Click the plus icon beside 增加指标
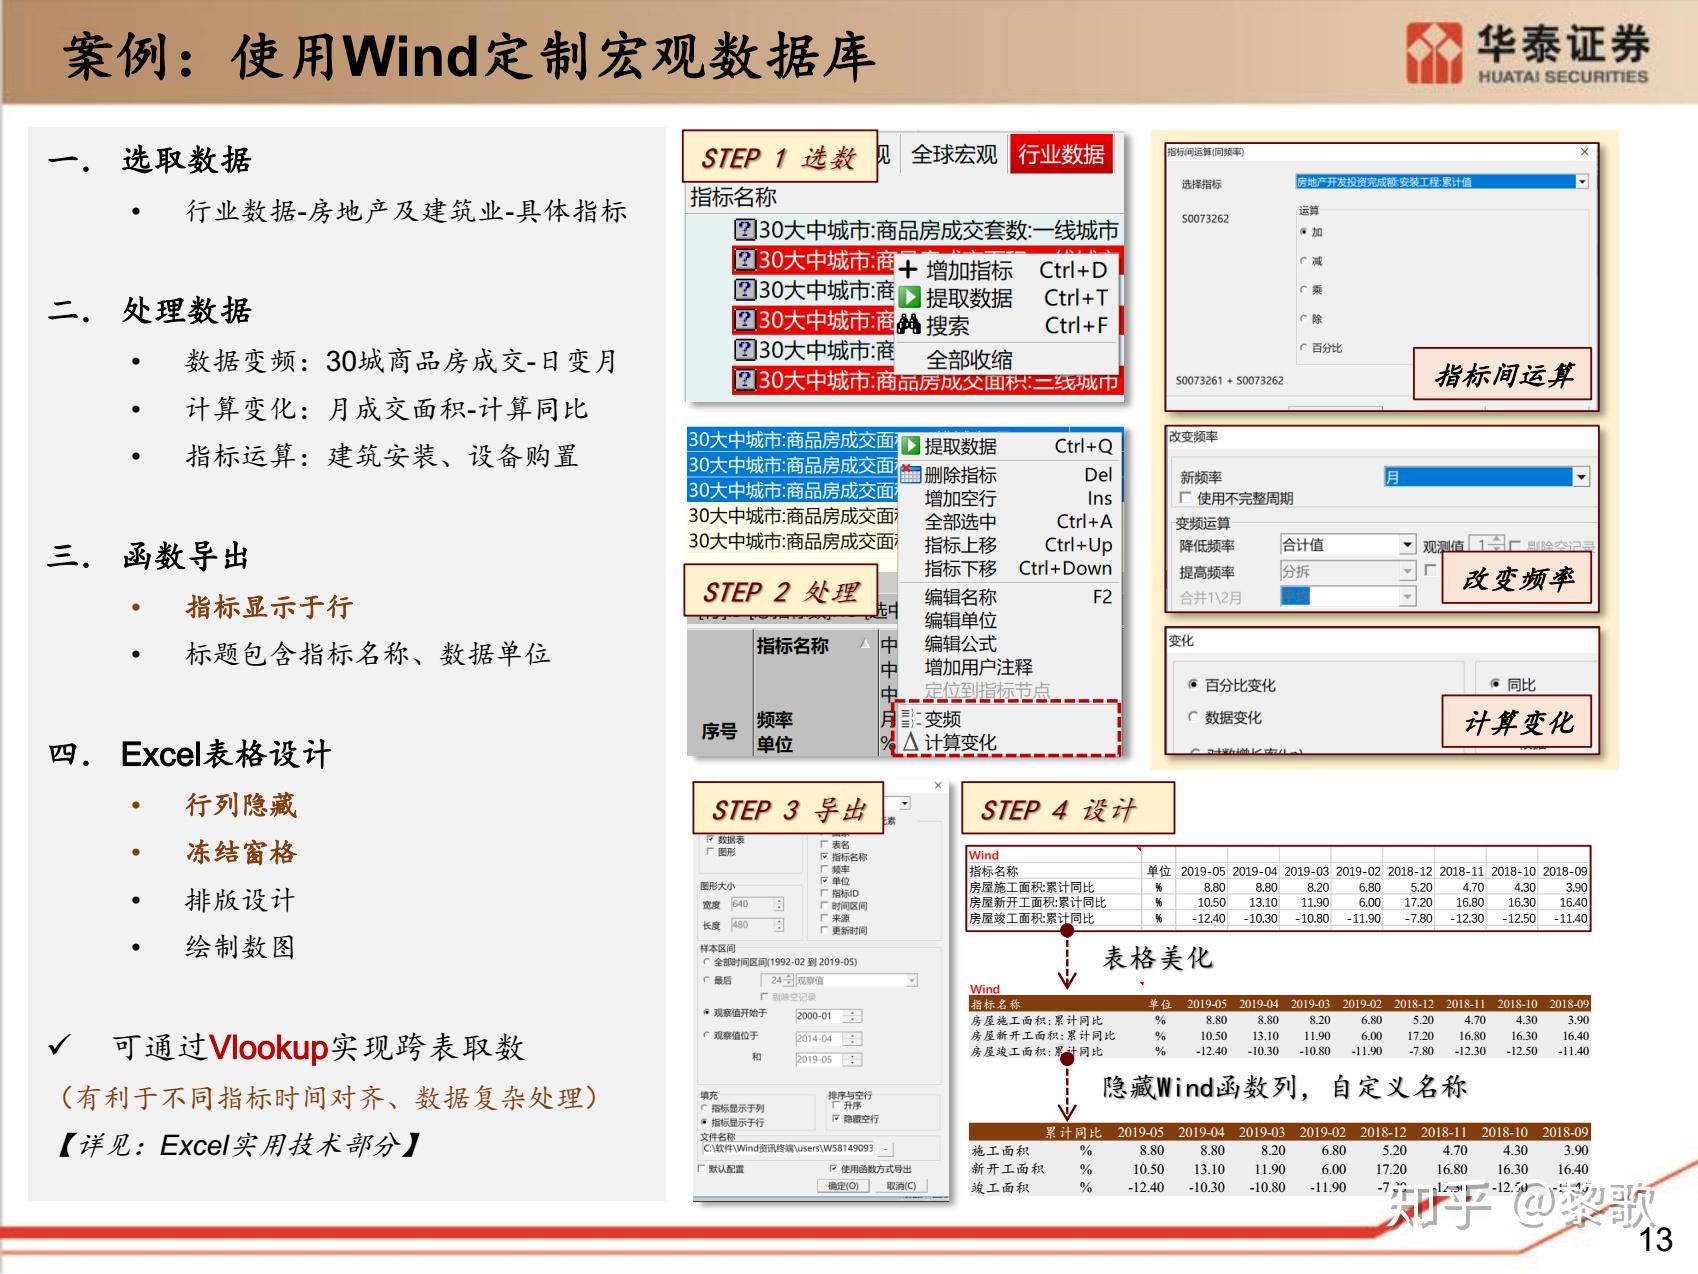 tap(908, 270)
